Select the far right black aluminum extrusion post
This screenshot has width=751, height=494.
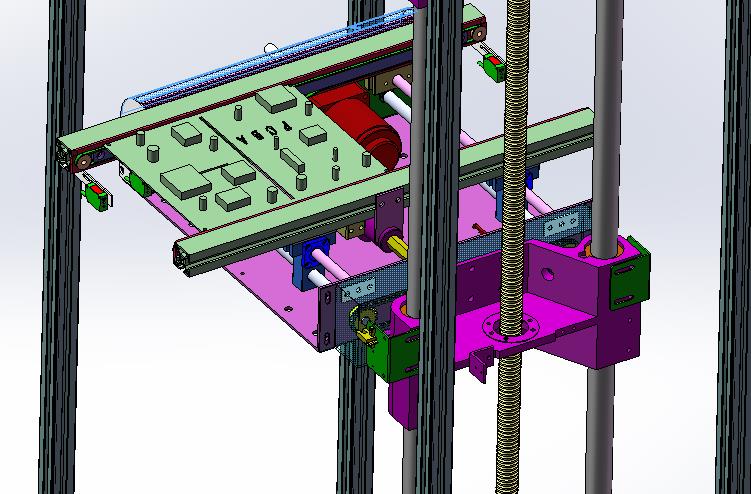click(734, 247)
